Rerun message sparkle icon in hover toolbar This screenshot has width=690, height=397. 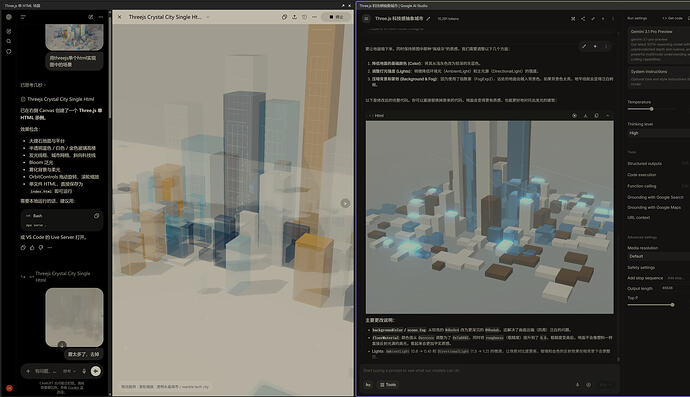click(595, 46)
